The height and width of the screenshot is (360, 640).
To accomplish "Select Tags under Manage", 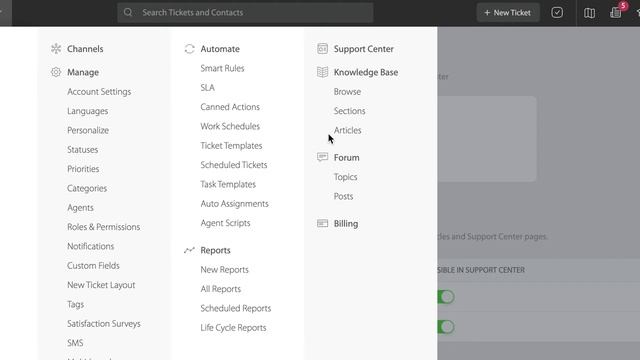I will point(76,304).
